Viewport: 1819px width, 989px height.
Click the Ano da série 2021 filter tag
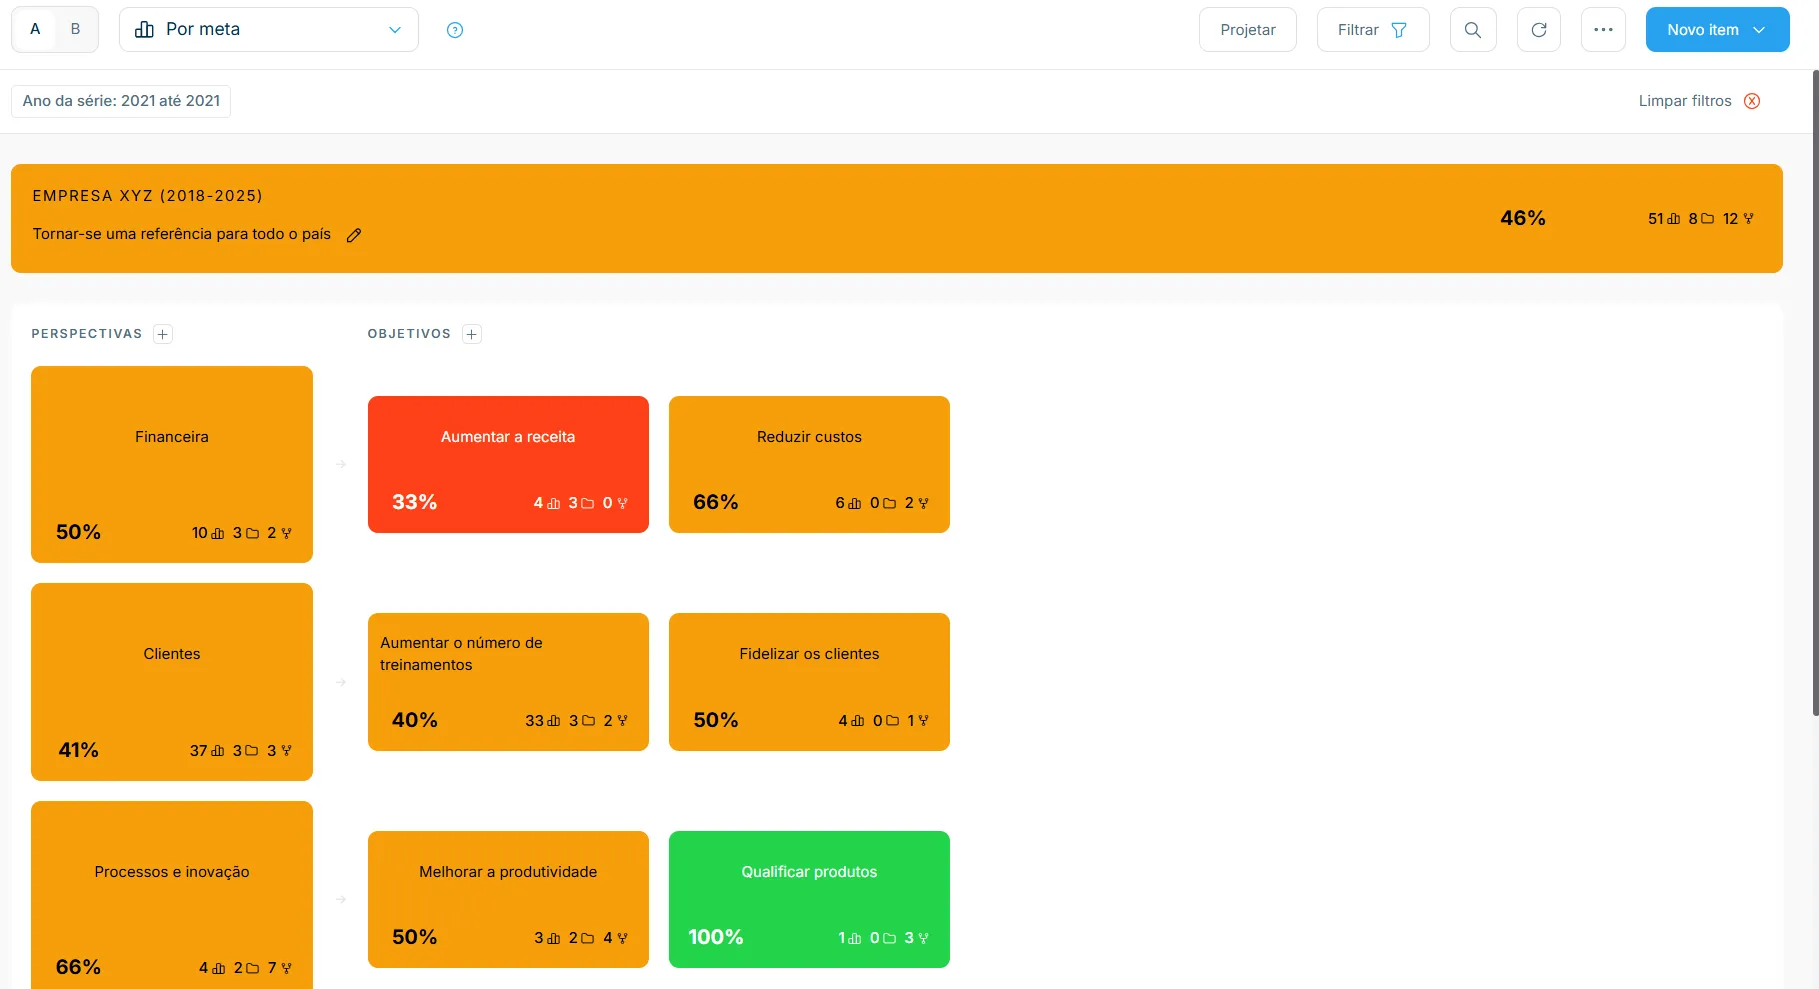pyautogui.click(x=121, y=101)
